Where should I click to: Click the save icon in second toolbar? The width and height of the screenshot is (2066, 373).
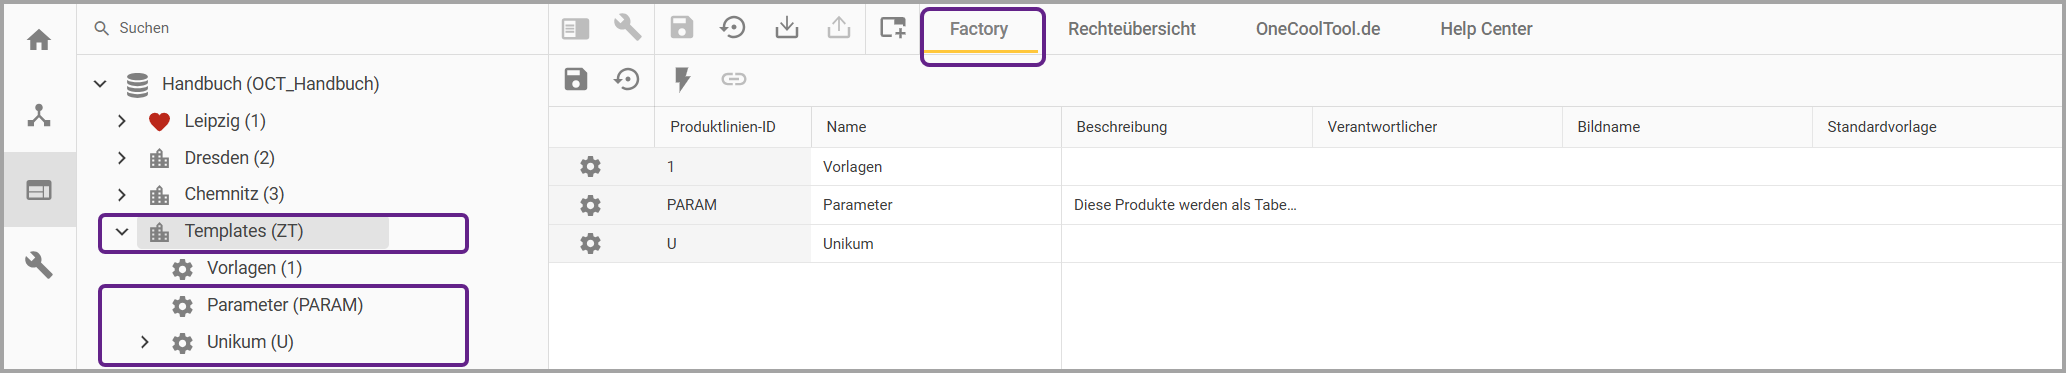576,79
